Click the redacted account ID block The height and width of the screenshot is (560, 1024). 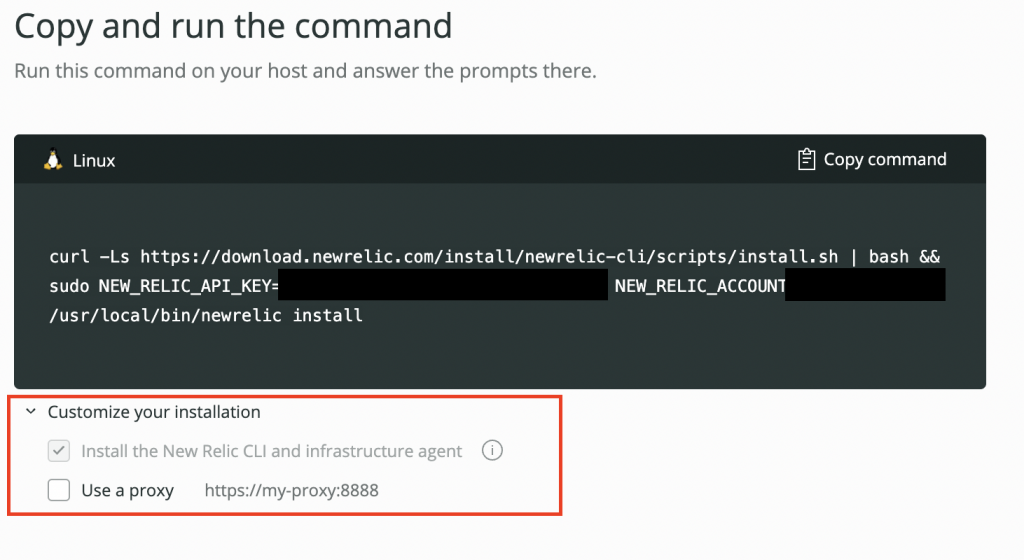point(865,285)
